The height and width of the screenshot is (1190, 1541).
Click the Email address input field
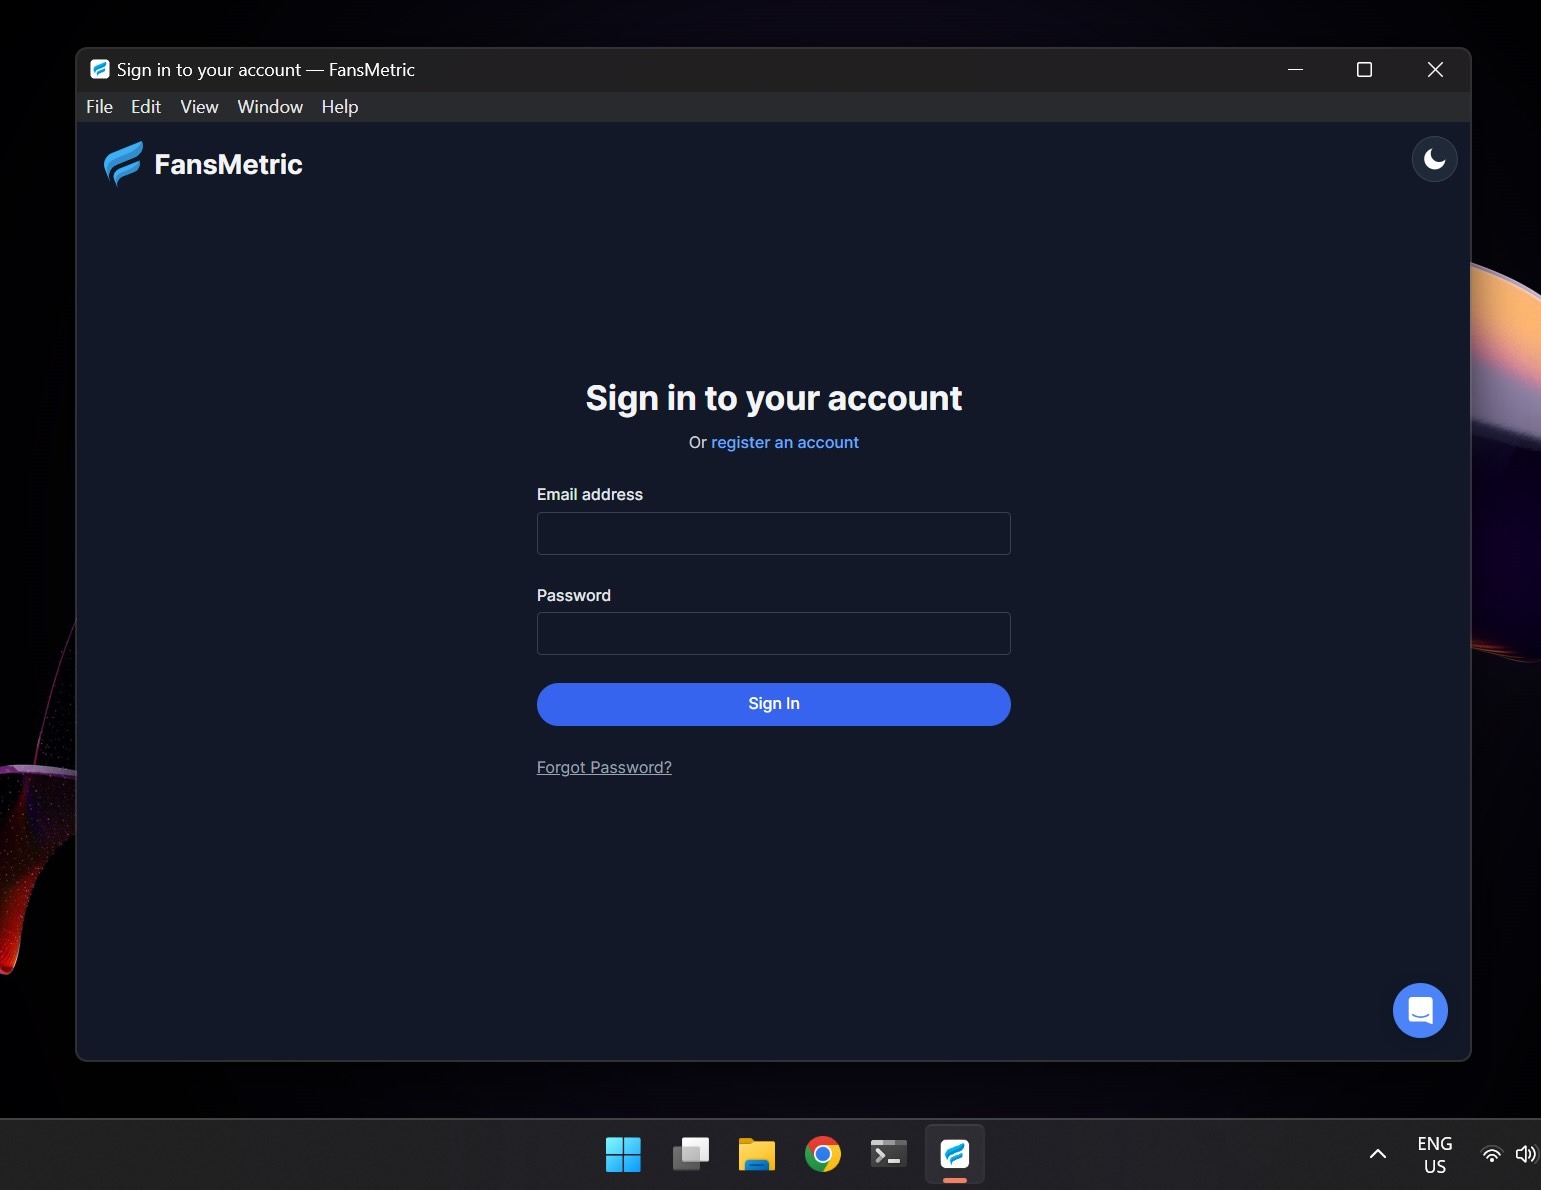[x=774, y=534]
